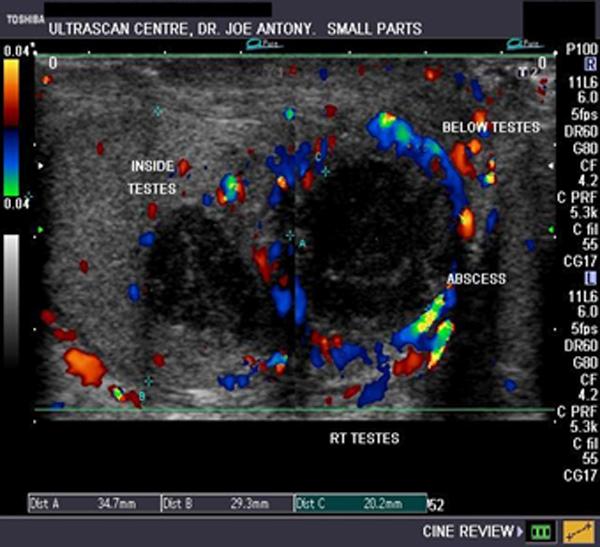Select the highlighted Dist C measurement field
The height and width of the screenshot is (547, 600).
359,502
